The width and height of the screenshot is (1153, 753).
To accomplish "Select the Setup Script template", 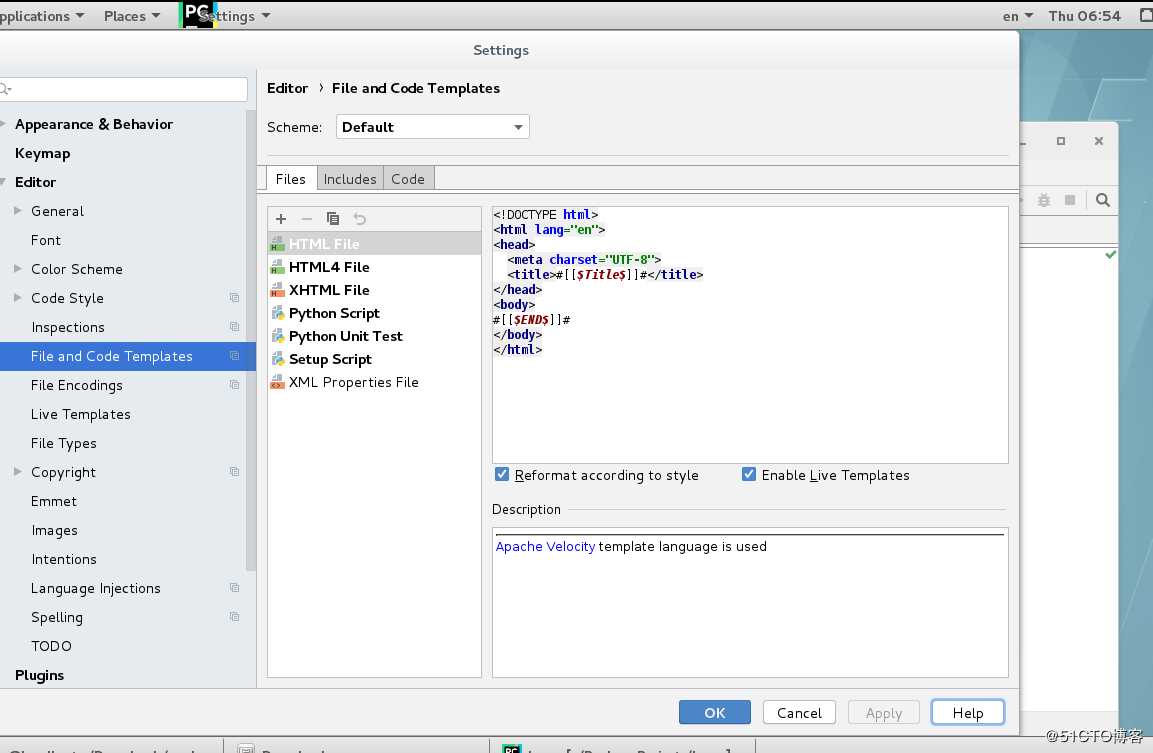I will tap(374, 359).
